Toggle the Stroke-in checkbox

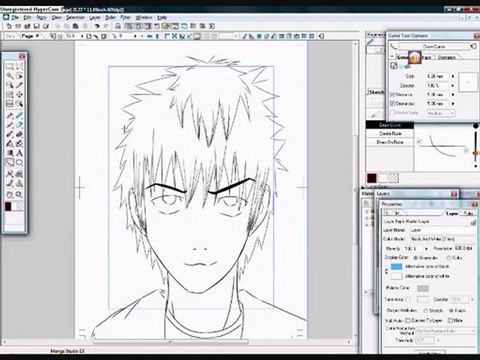point(393,95)
